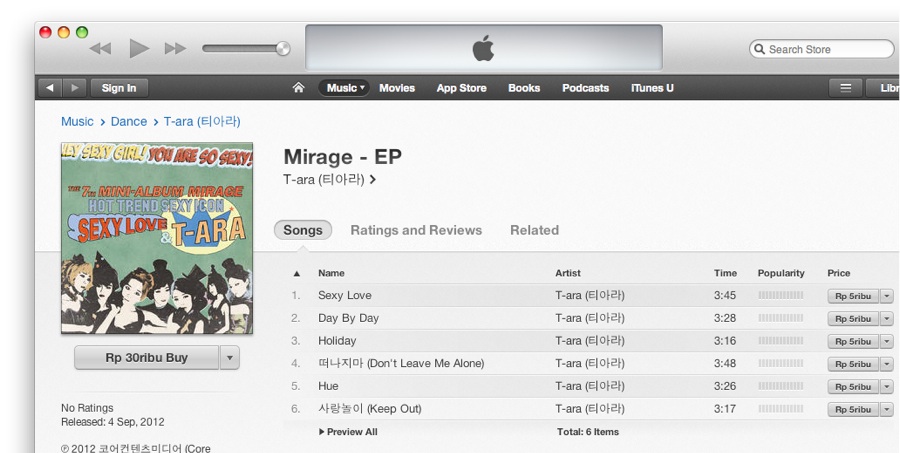Image resolution: width=900 pixels, height=453 pixels.
Task: Open price dropdown arrow for Holiday
Action: tap(887, 342)
